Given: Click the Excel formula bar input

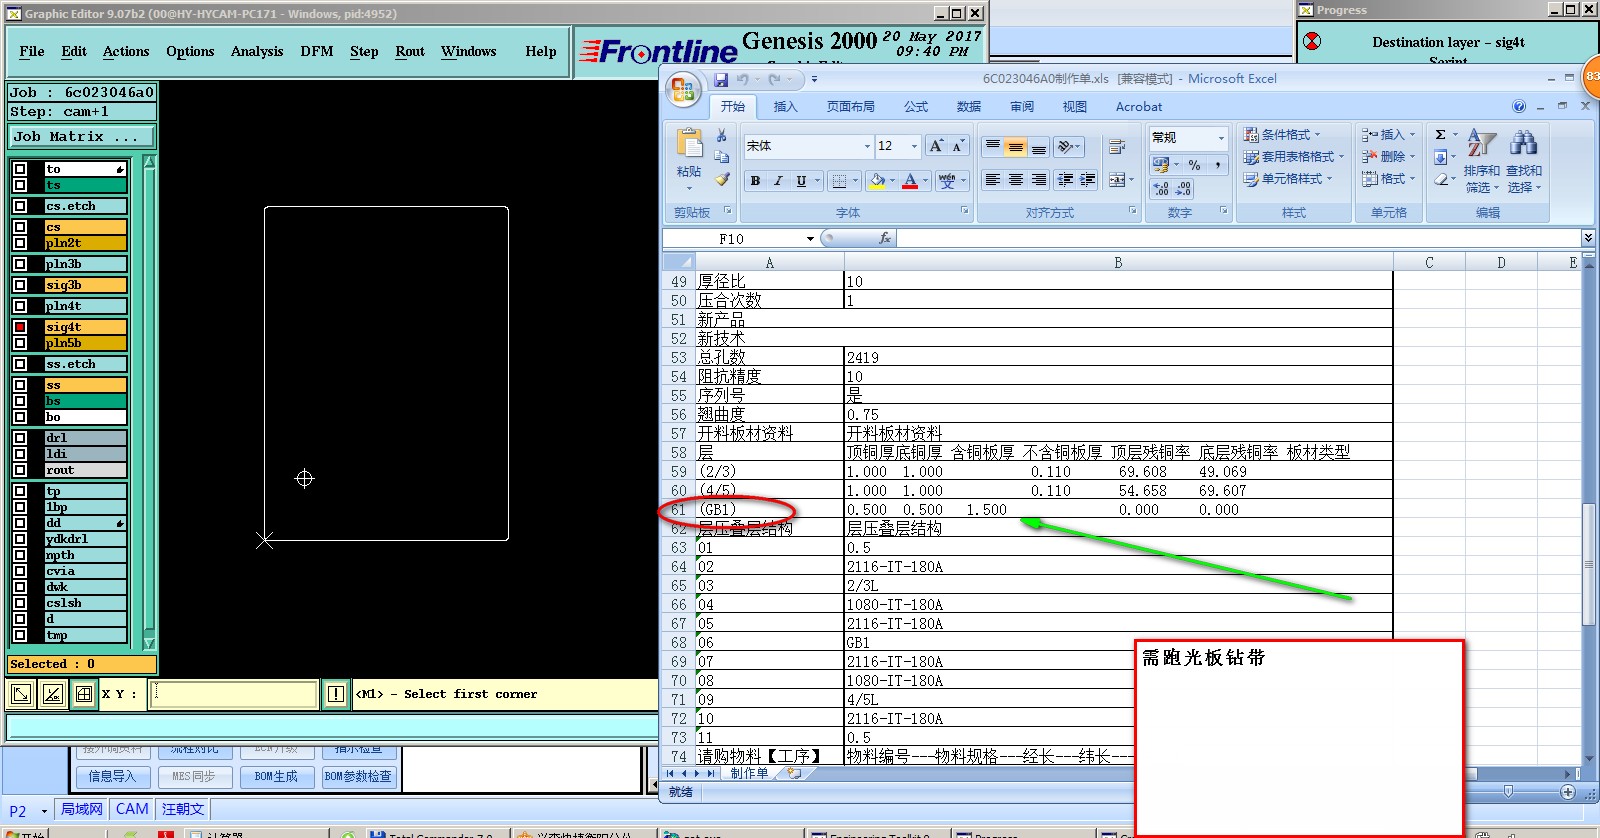Looking at the screenshot, I should point(1238,238).
